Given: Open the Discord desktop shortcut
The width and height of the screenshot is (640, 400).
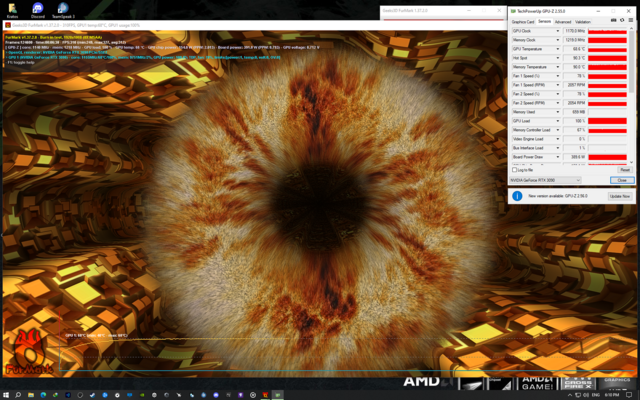Looking at the screenshot, I should point(38,10).
